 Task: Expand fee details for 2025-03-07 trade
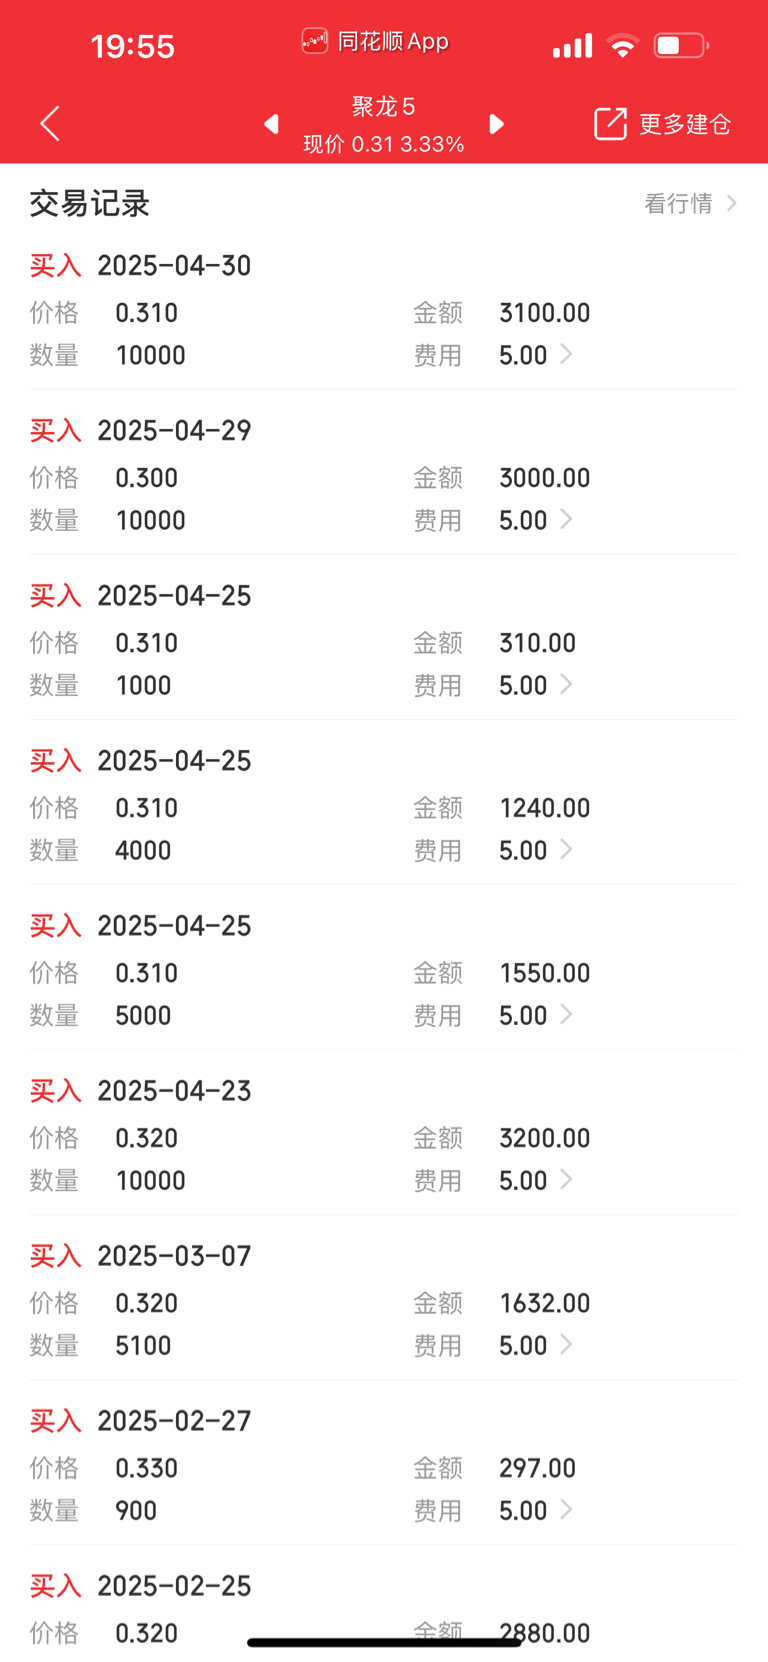point(566,1344)
